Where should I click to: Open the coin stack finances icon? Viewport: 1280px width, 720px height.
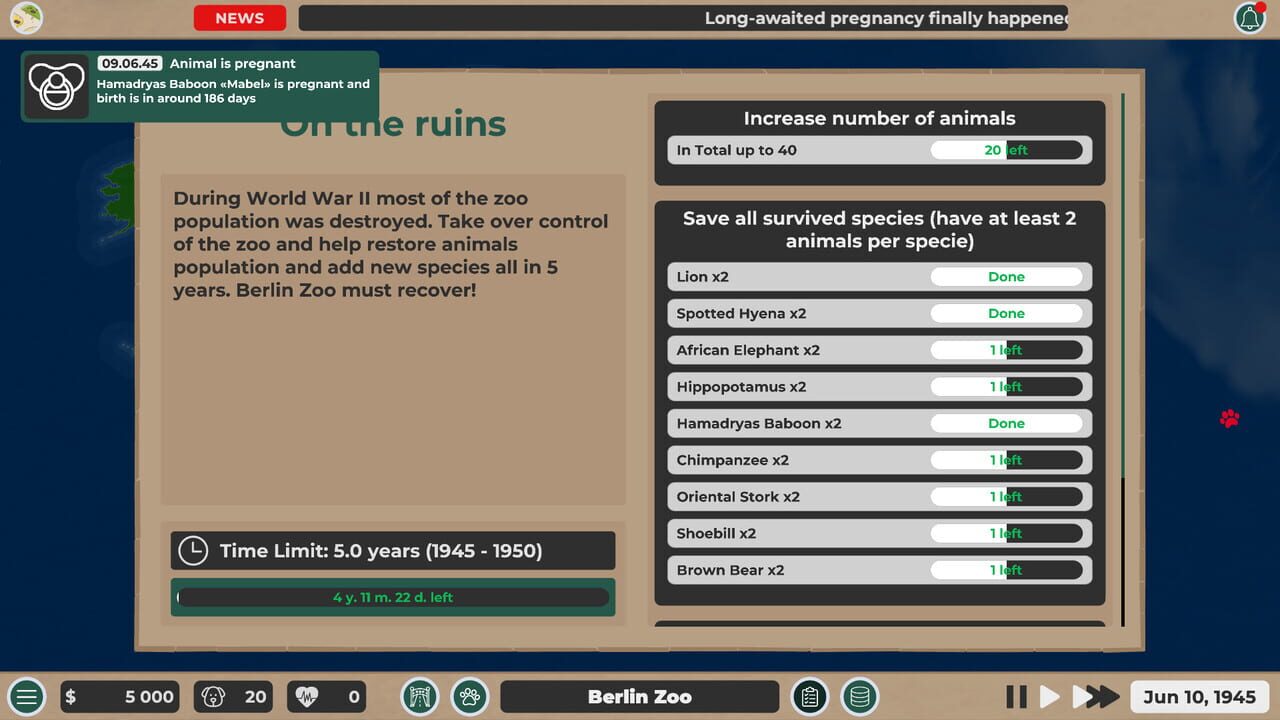click(859, 697)
